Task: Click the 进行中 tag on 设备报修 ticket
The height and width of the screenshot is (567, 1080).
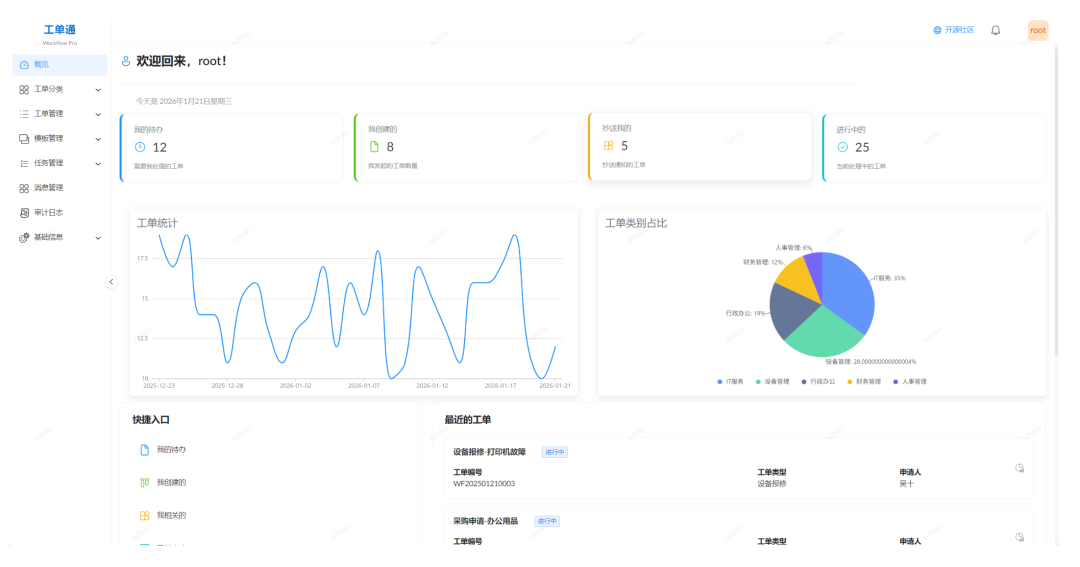Action: click(x=554, y=453)
